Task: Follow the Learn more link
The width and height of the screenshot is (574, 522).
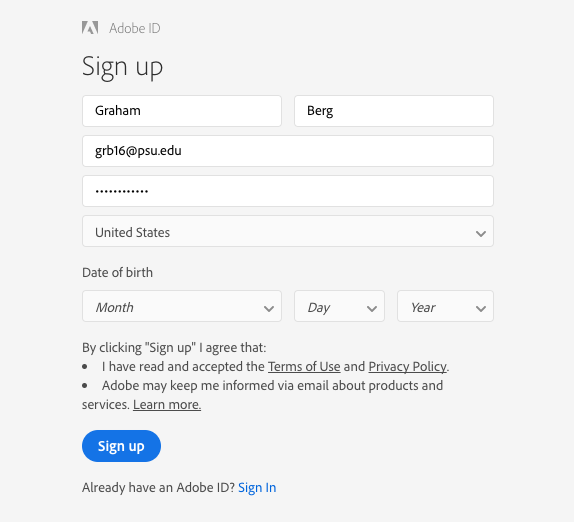Action: 167,404
